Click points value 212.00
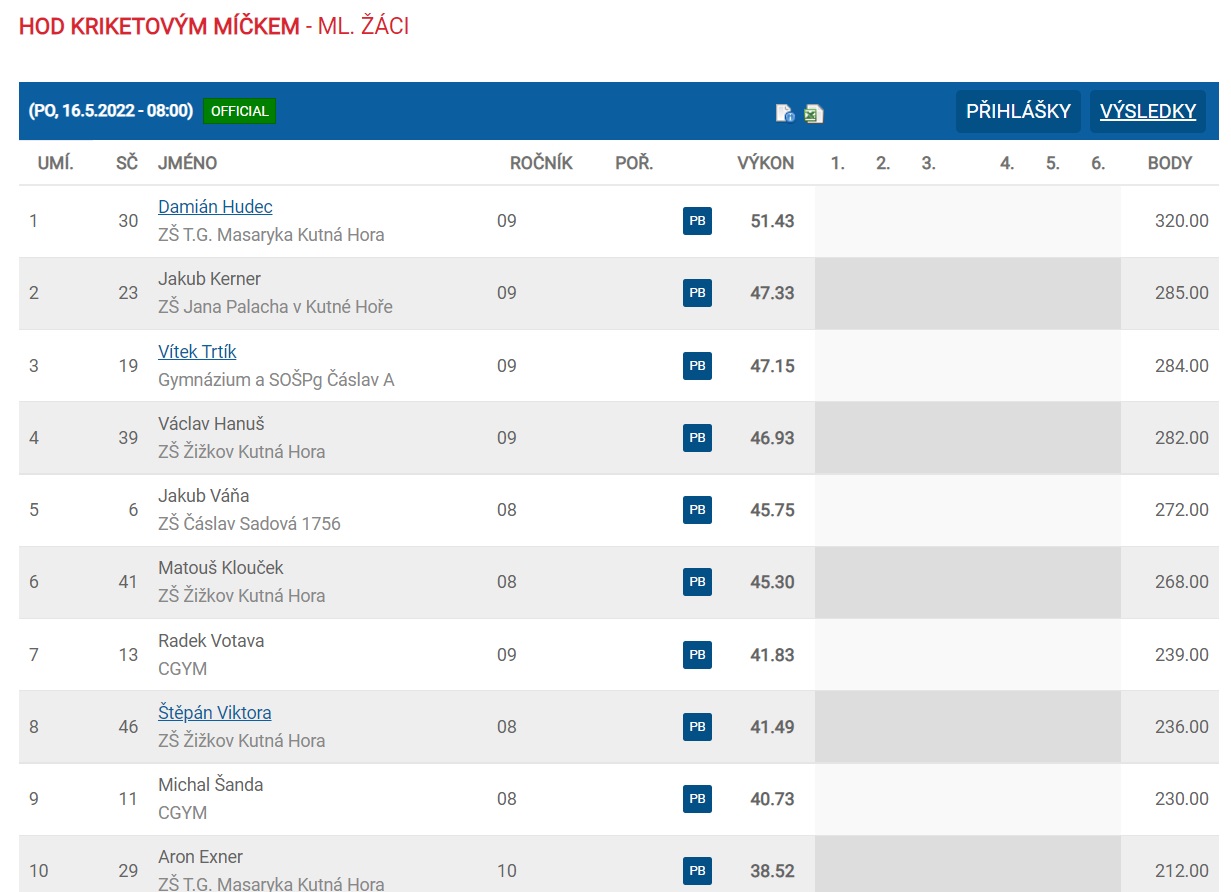Screen dimensions: 1231x892 (x=1182, y=871)
